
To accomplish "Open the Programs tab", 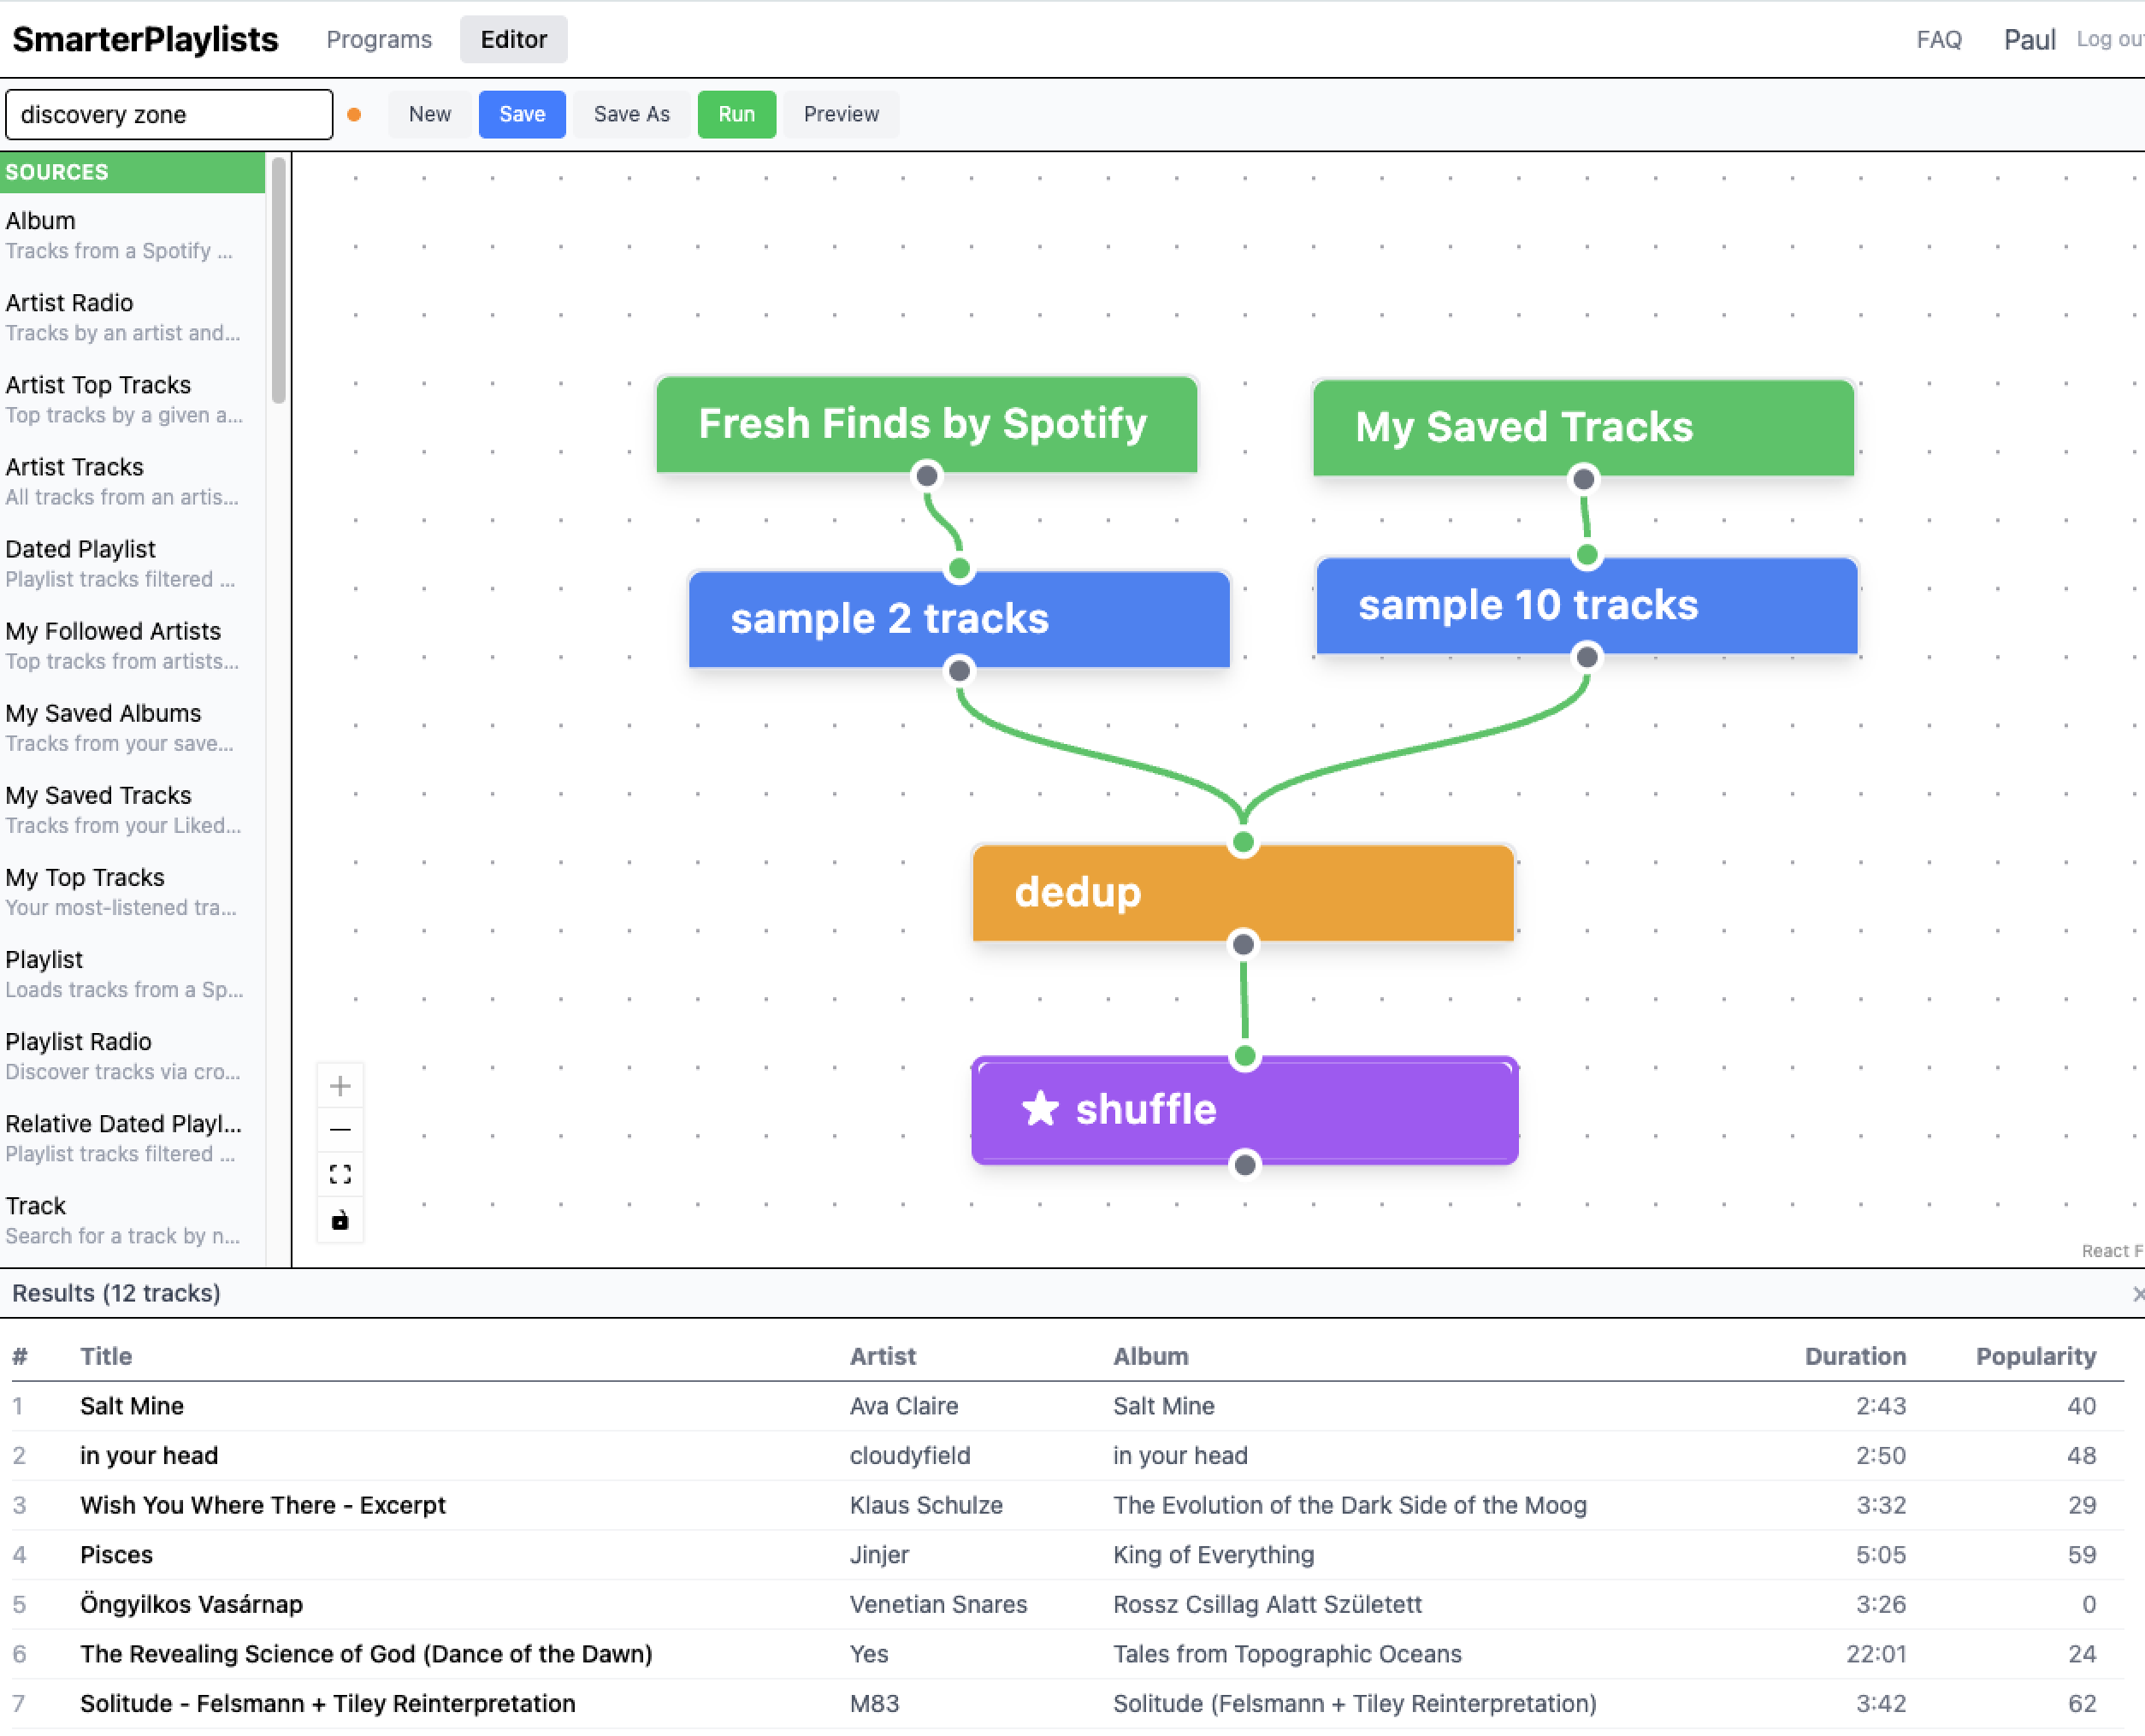I will (379, 40).
